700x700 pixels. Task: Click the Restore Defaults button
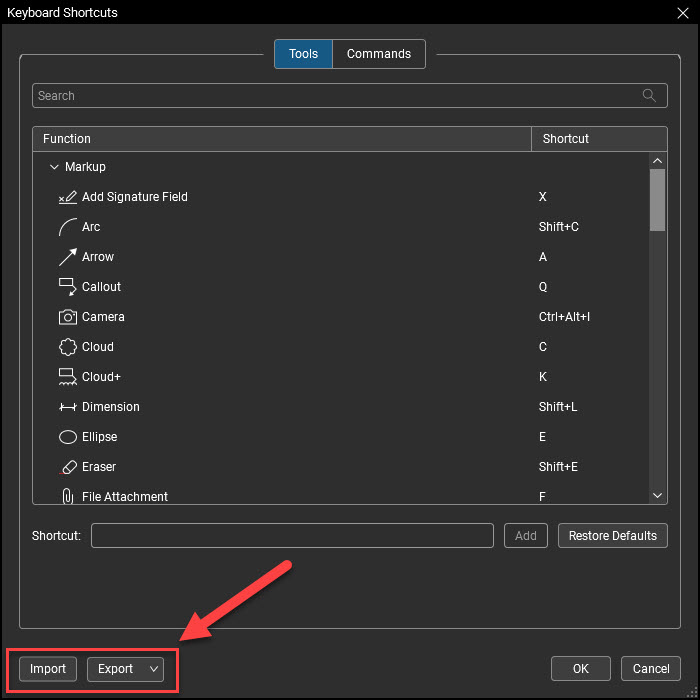click(x=612, y=535)
